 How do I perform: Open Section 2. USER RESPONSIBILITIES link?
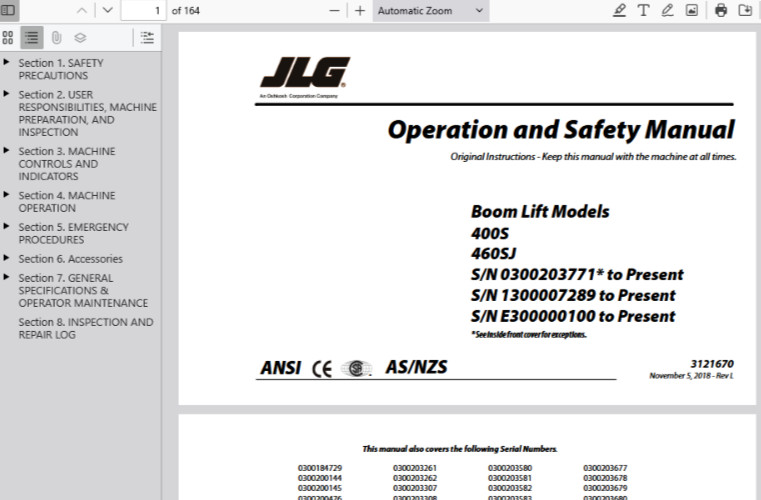[x=87, y=114]
